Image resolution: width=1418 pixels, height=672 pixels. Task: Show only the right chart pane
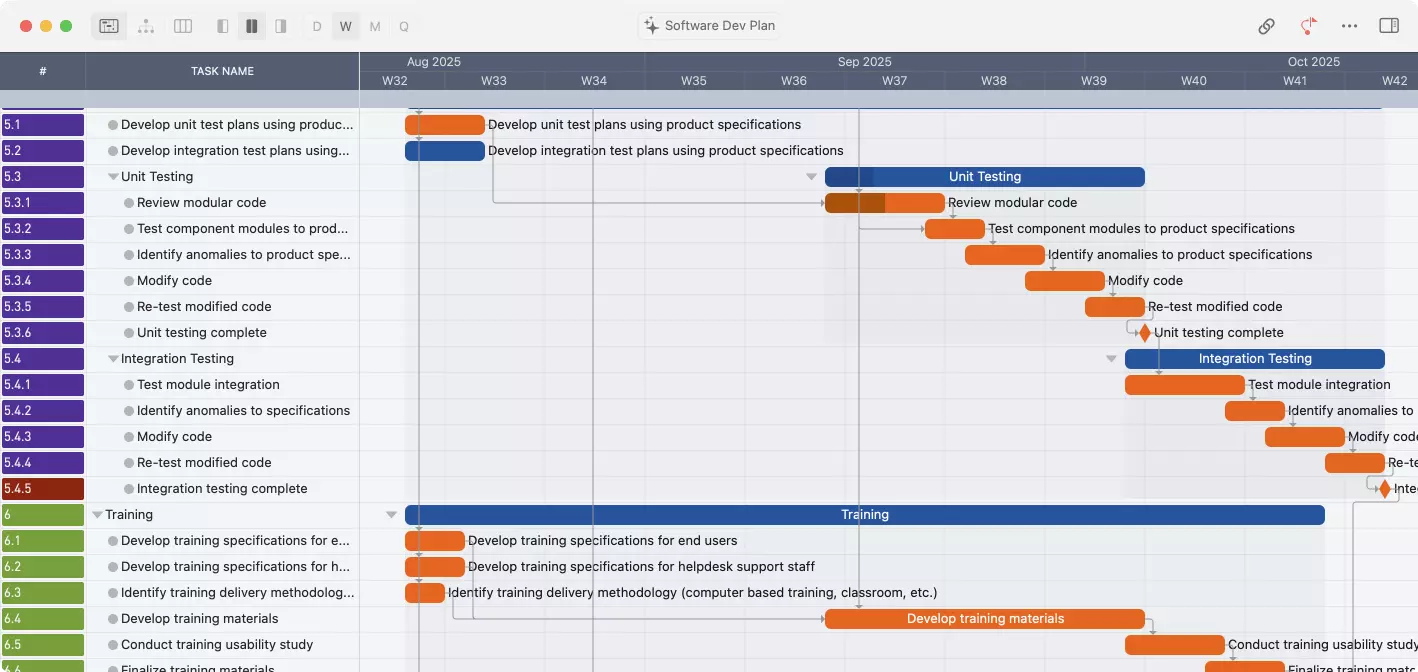point(281,26)
